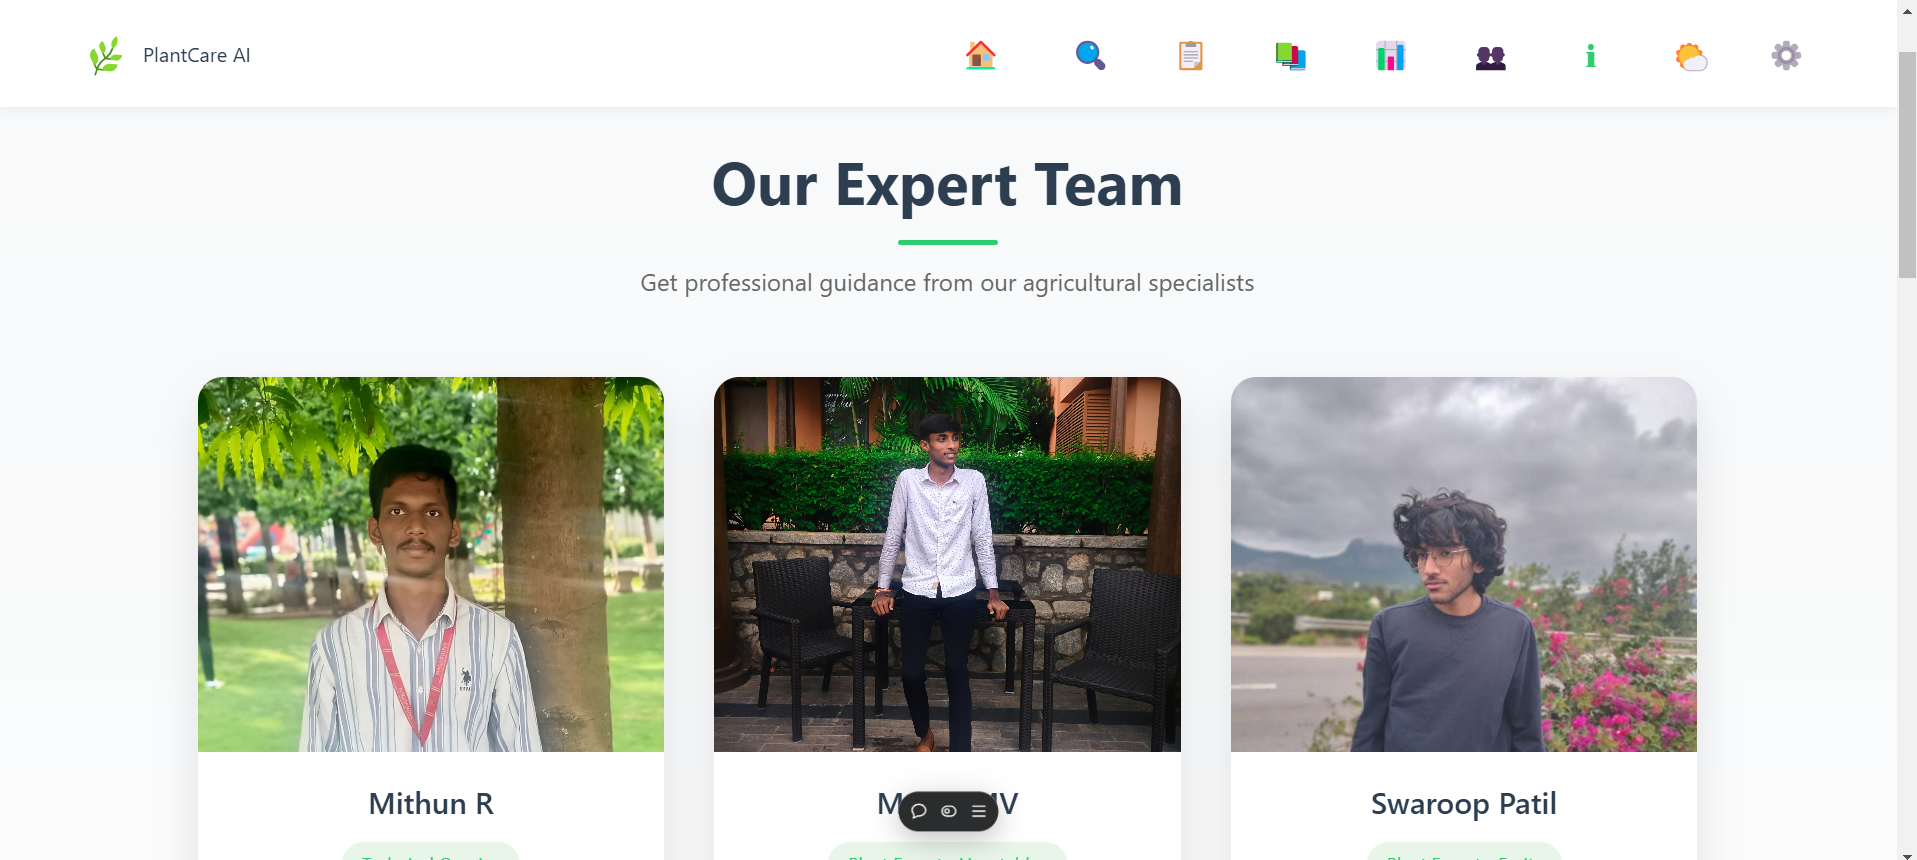Open the clipboard notes icon
Screen dimensions: 1917x860
coord(1190,55)
